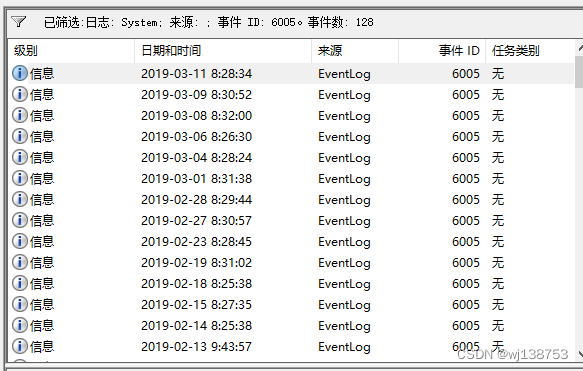Screen dimensions: 583x371
Task: Click info icon of 2019-02-18 8:25:38 row
Action: (20, 283)
